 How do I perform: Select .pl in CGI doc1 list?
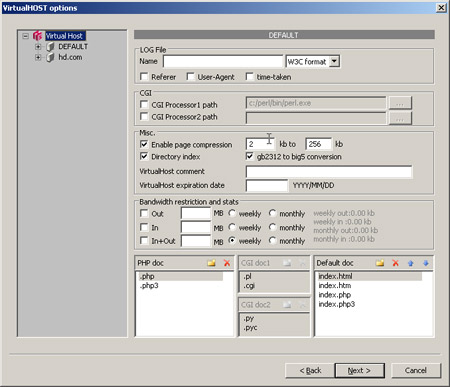[x=247, y=276]
